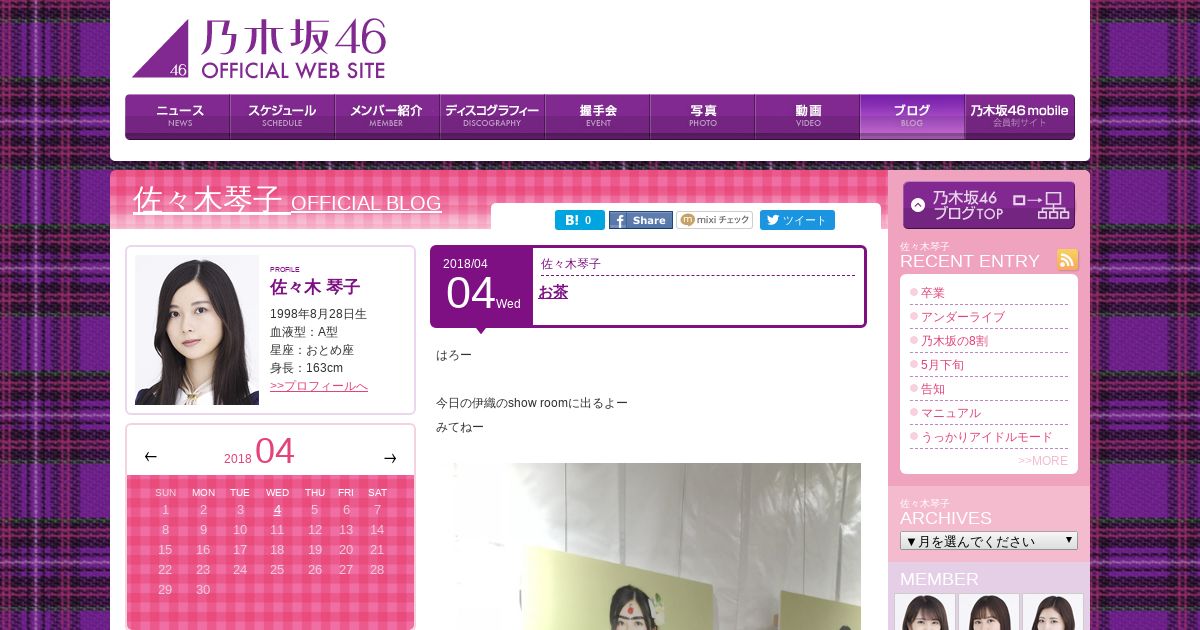
Task: Click the ARCHIVES heading
Action: (x=946, y=518)
